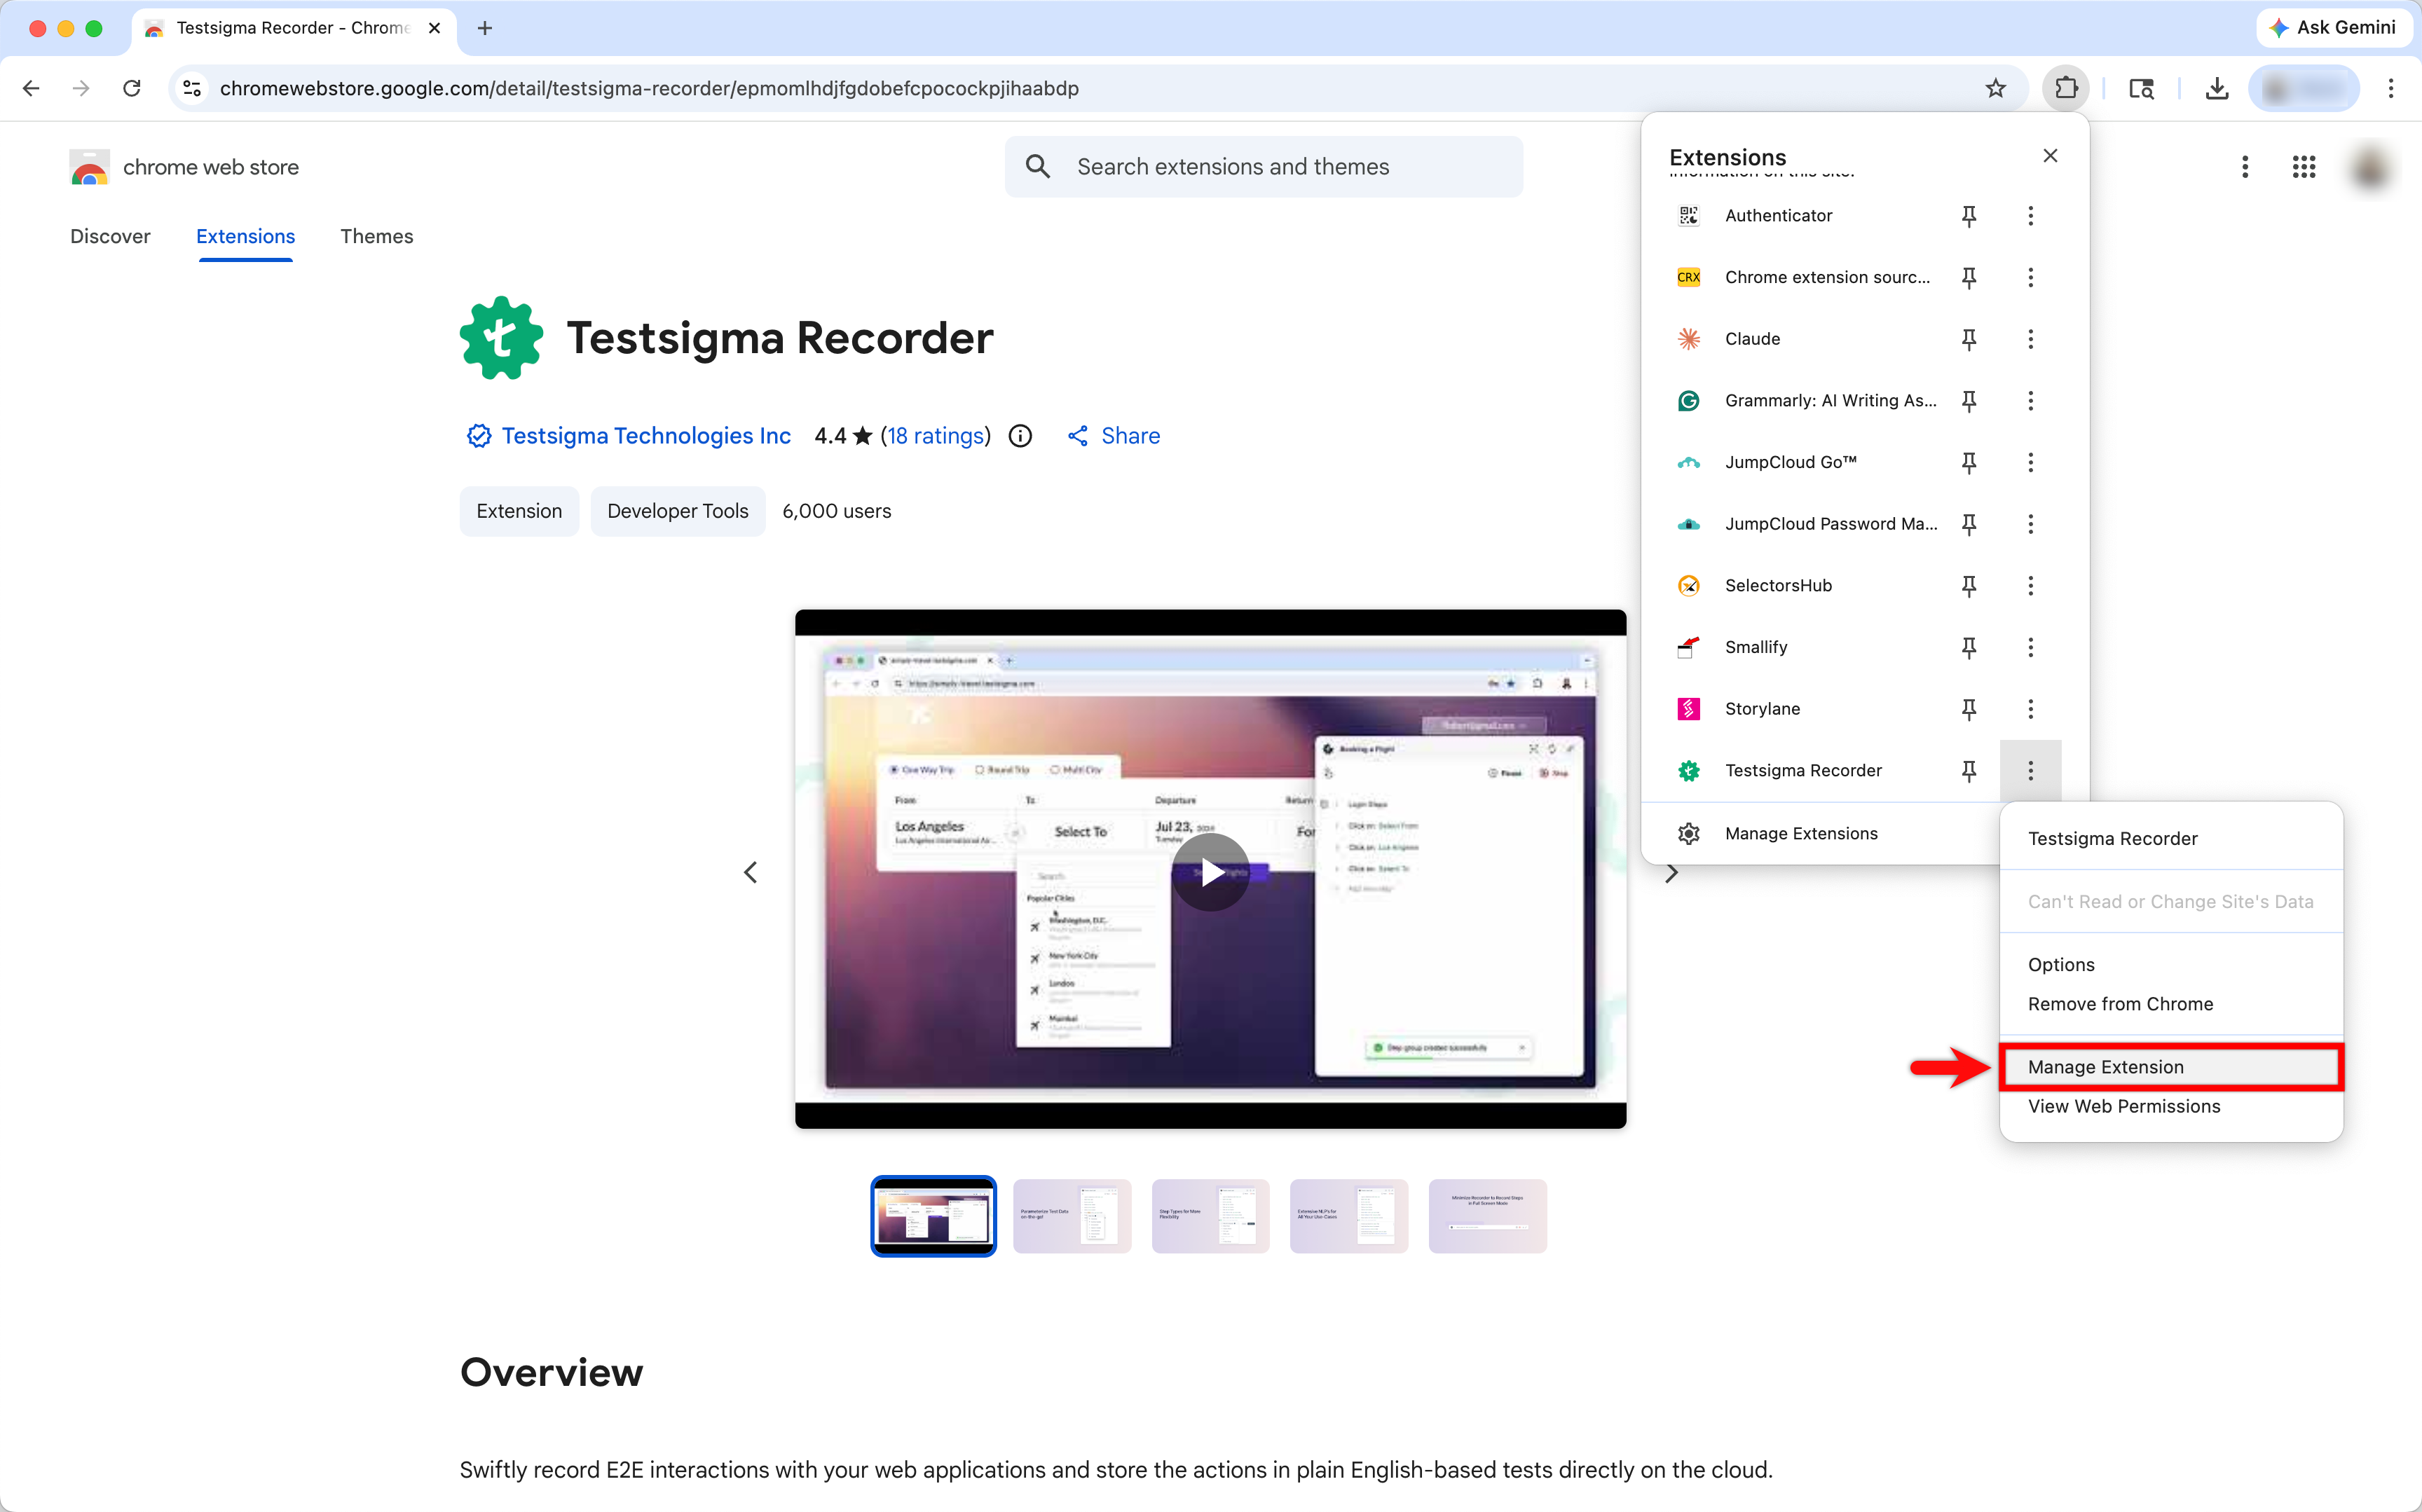Image resolution: width=2422 pixels, height=1512 pixels.
Task: View site information icon in address bar
Action: (x=192, y=88)
